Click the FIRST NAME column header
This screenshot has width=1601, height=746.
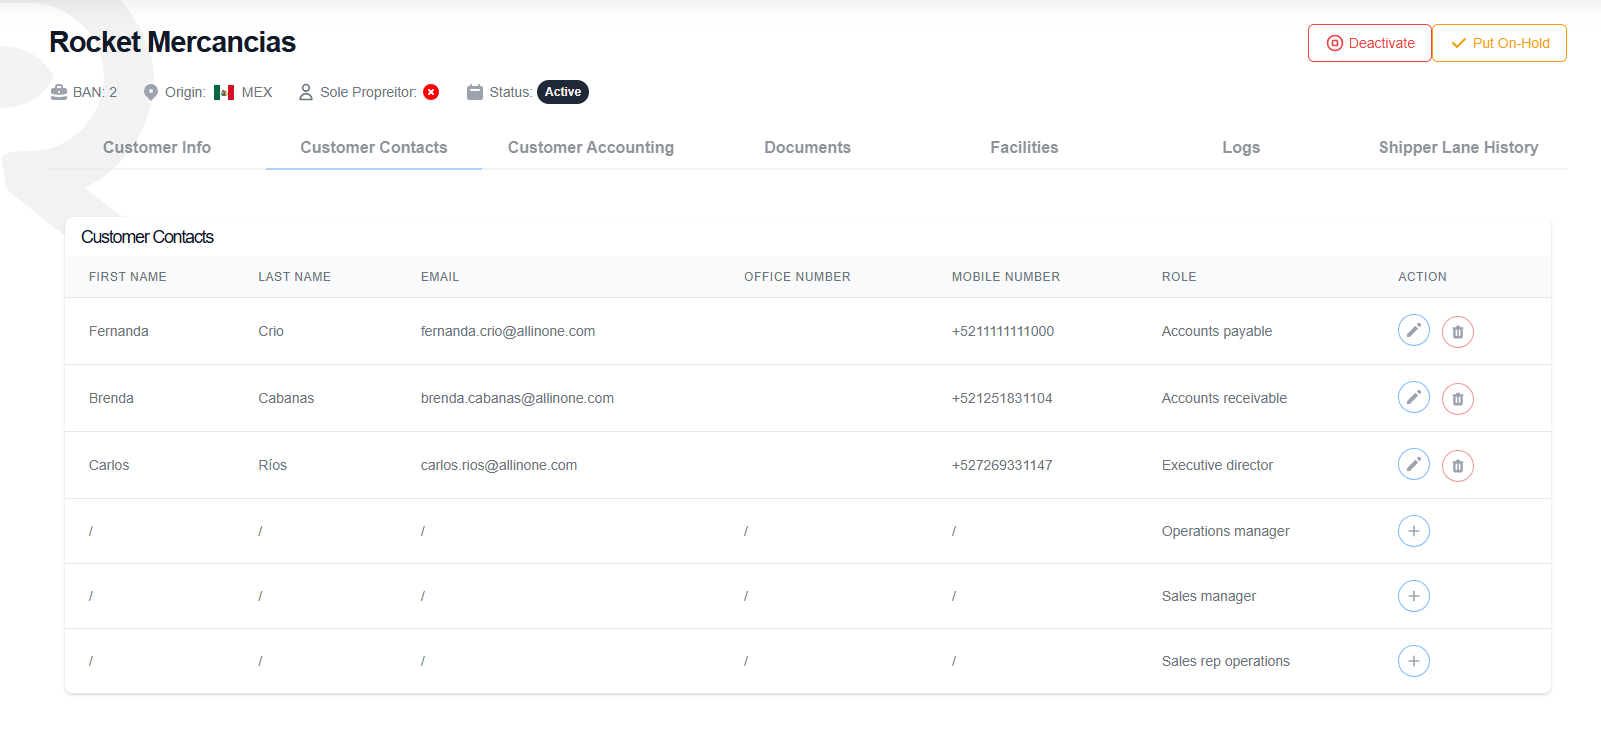tap(128, 277)
